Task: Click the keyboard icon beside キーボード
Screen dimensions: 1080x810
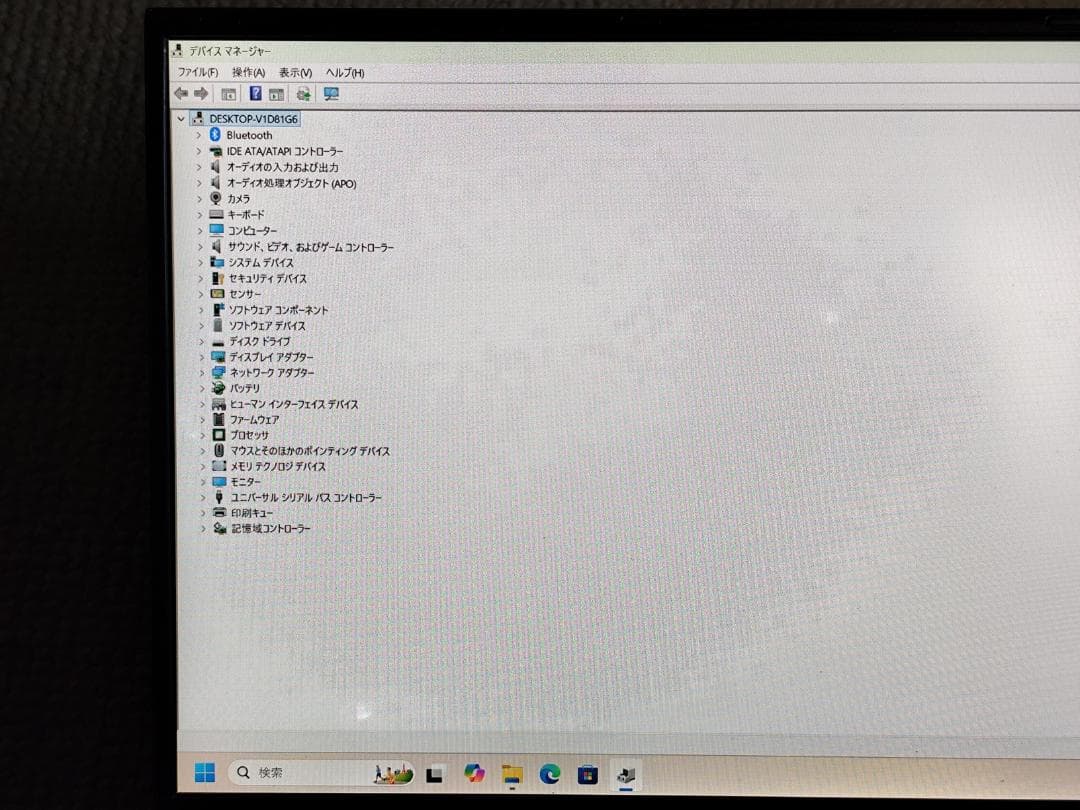Action: click(x=216, y=214)
